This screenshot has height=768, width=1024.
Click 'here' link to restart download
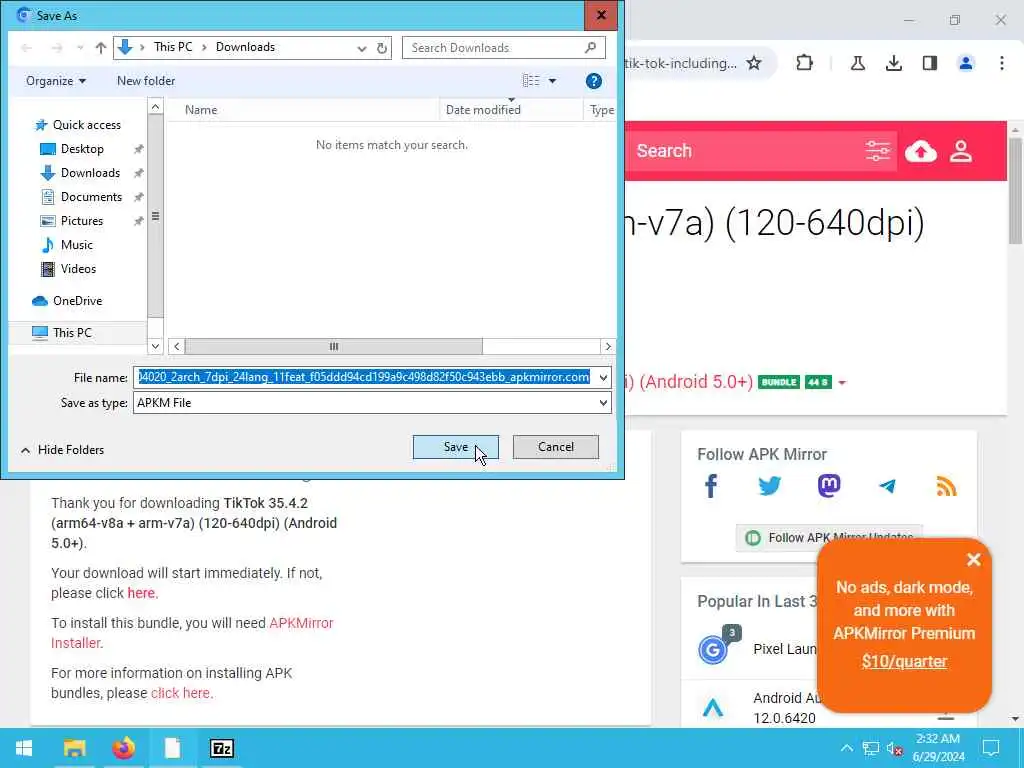click(141, 593)
